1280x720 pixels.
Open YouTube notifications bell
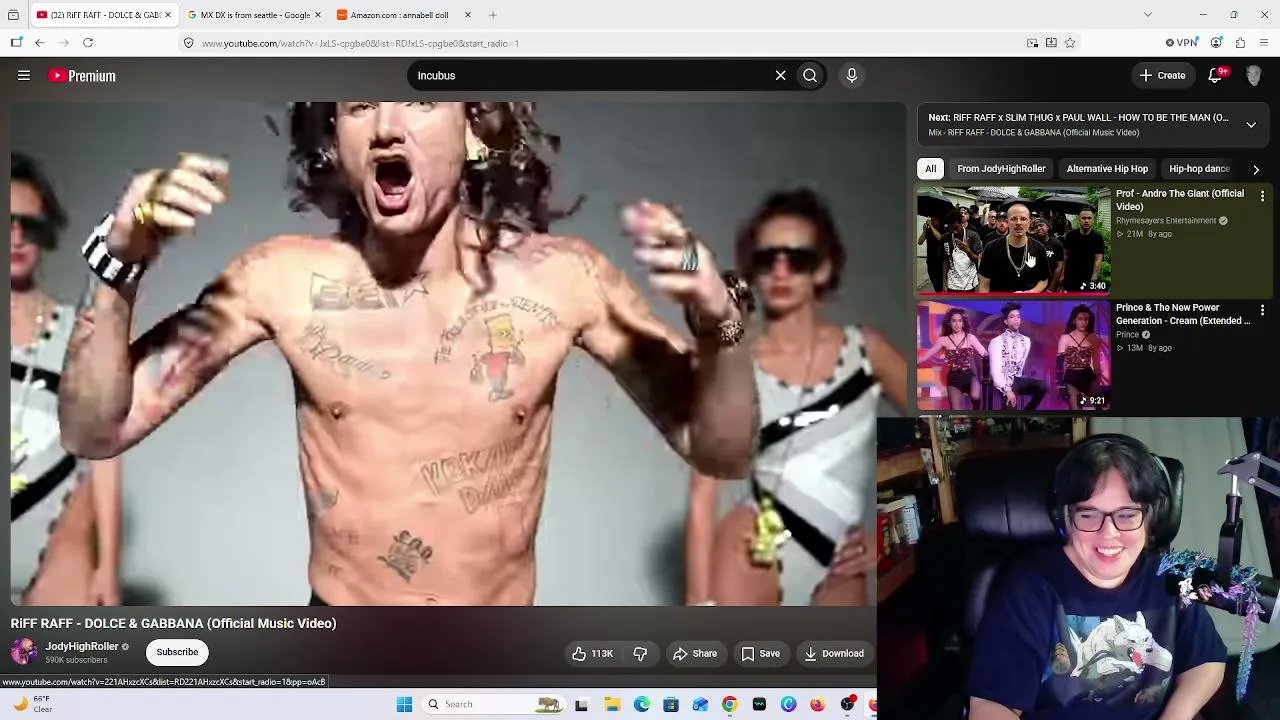click(x=1216, y=75)
